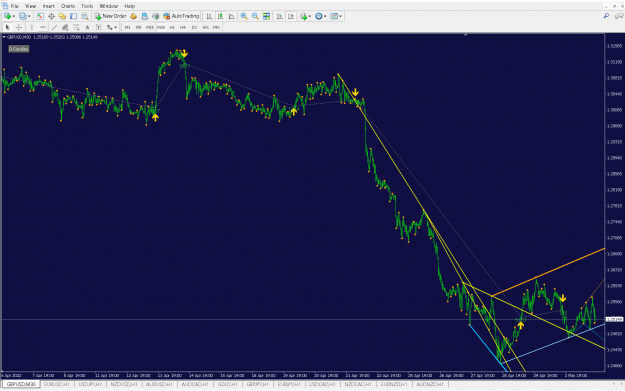Screen dimensions: 625x391
Task: Open the Window menu
Action: point(108,6)
